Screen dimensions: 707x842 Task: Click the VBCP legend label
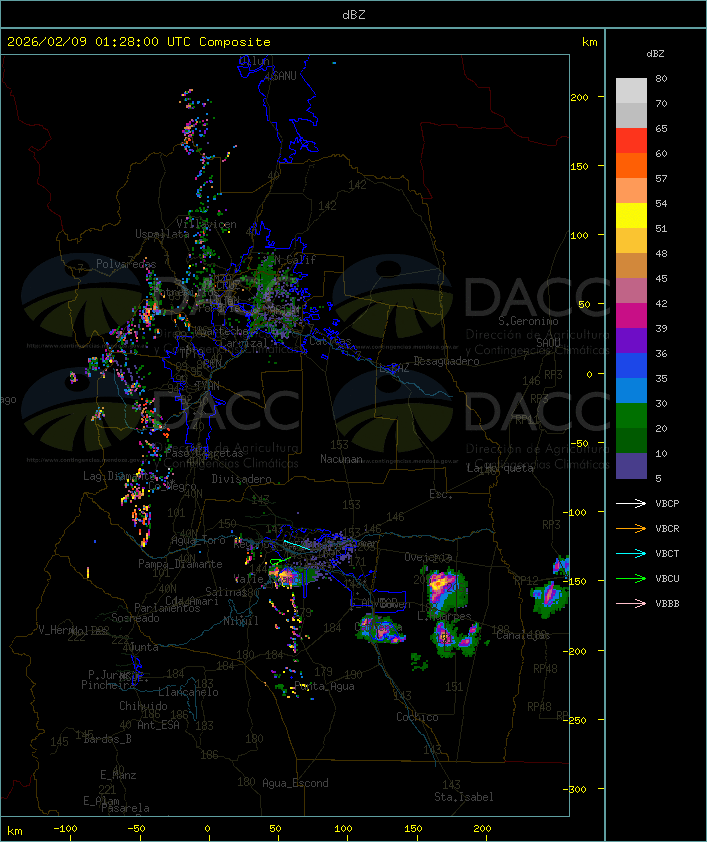coord(667,504)
